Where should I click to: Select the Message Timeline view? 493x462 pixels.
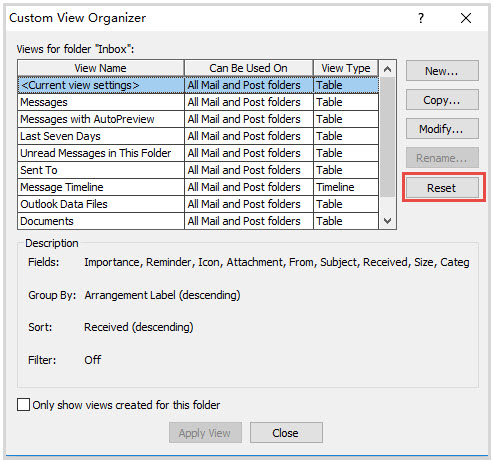click(x=198, y=187)
